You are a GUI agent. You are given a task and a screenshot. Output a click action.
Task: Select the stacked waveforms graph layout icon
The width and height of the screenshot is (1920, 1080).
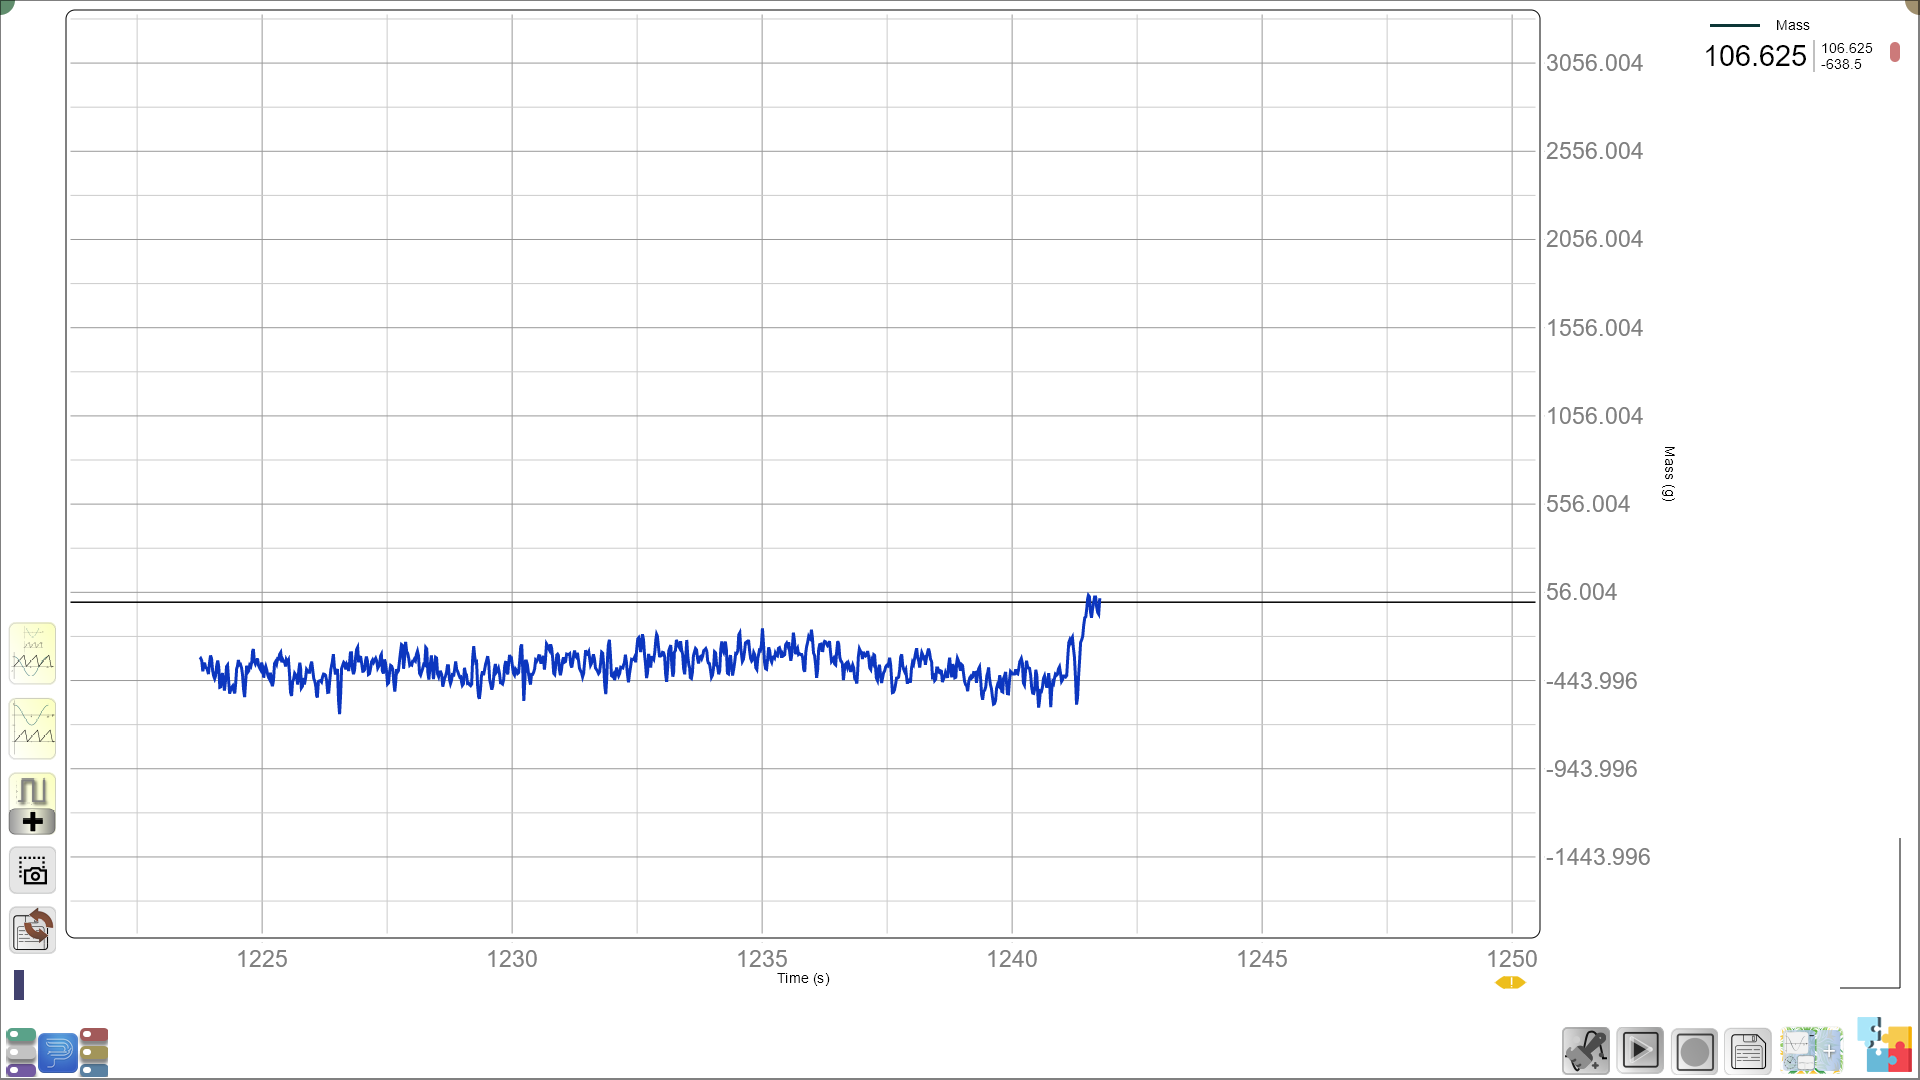(32, 728)
